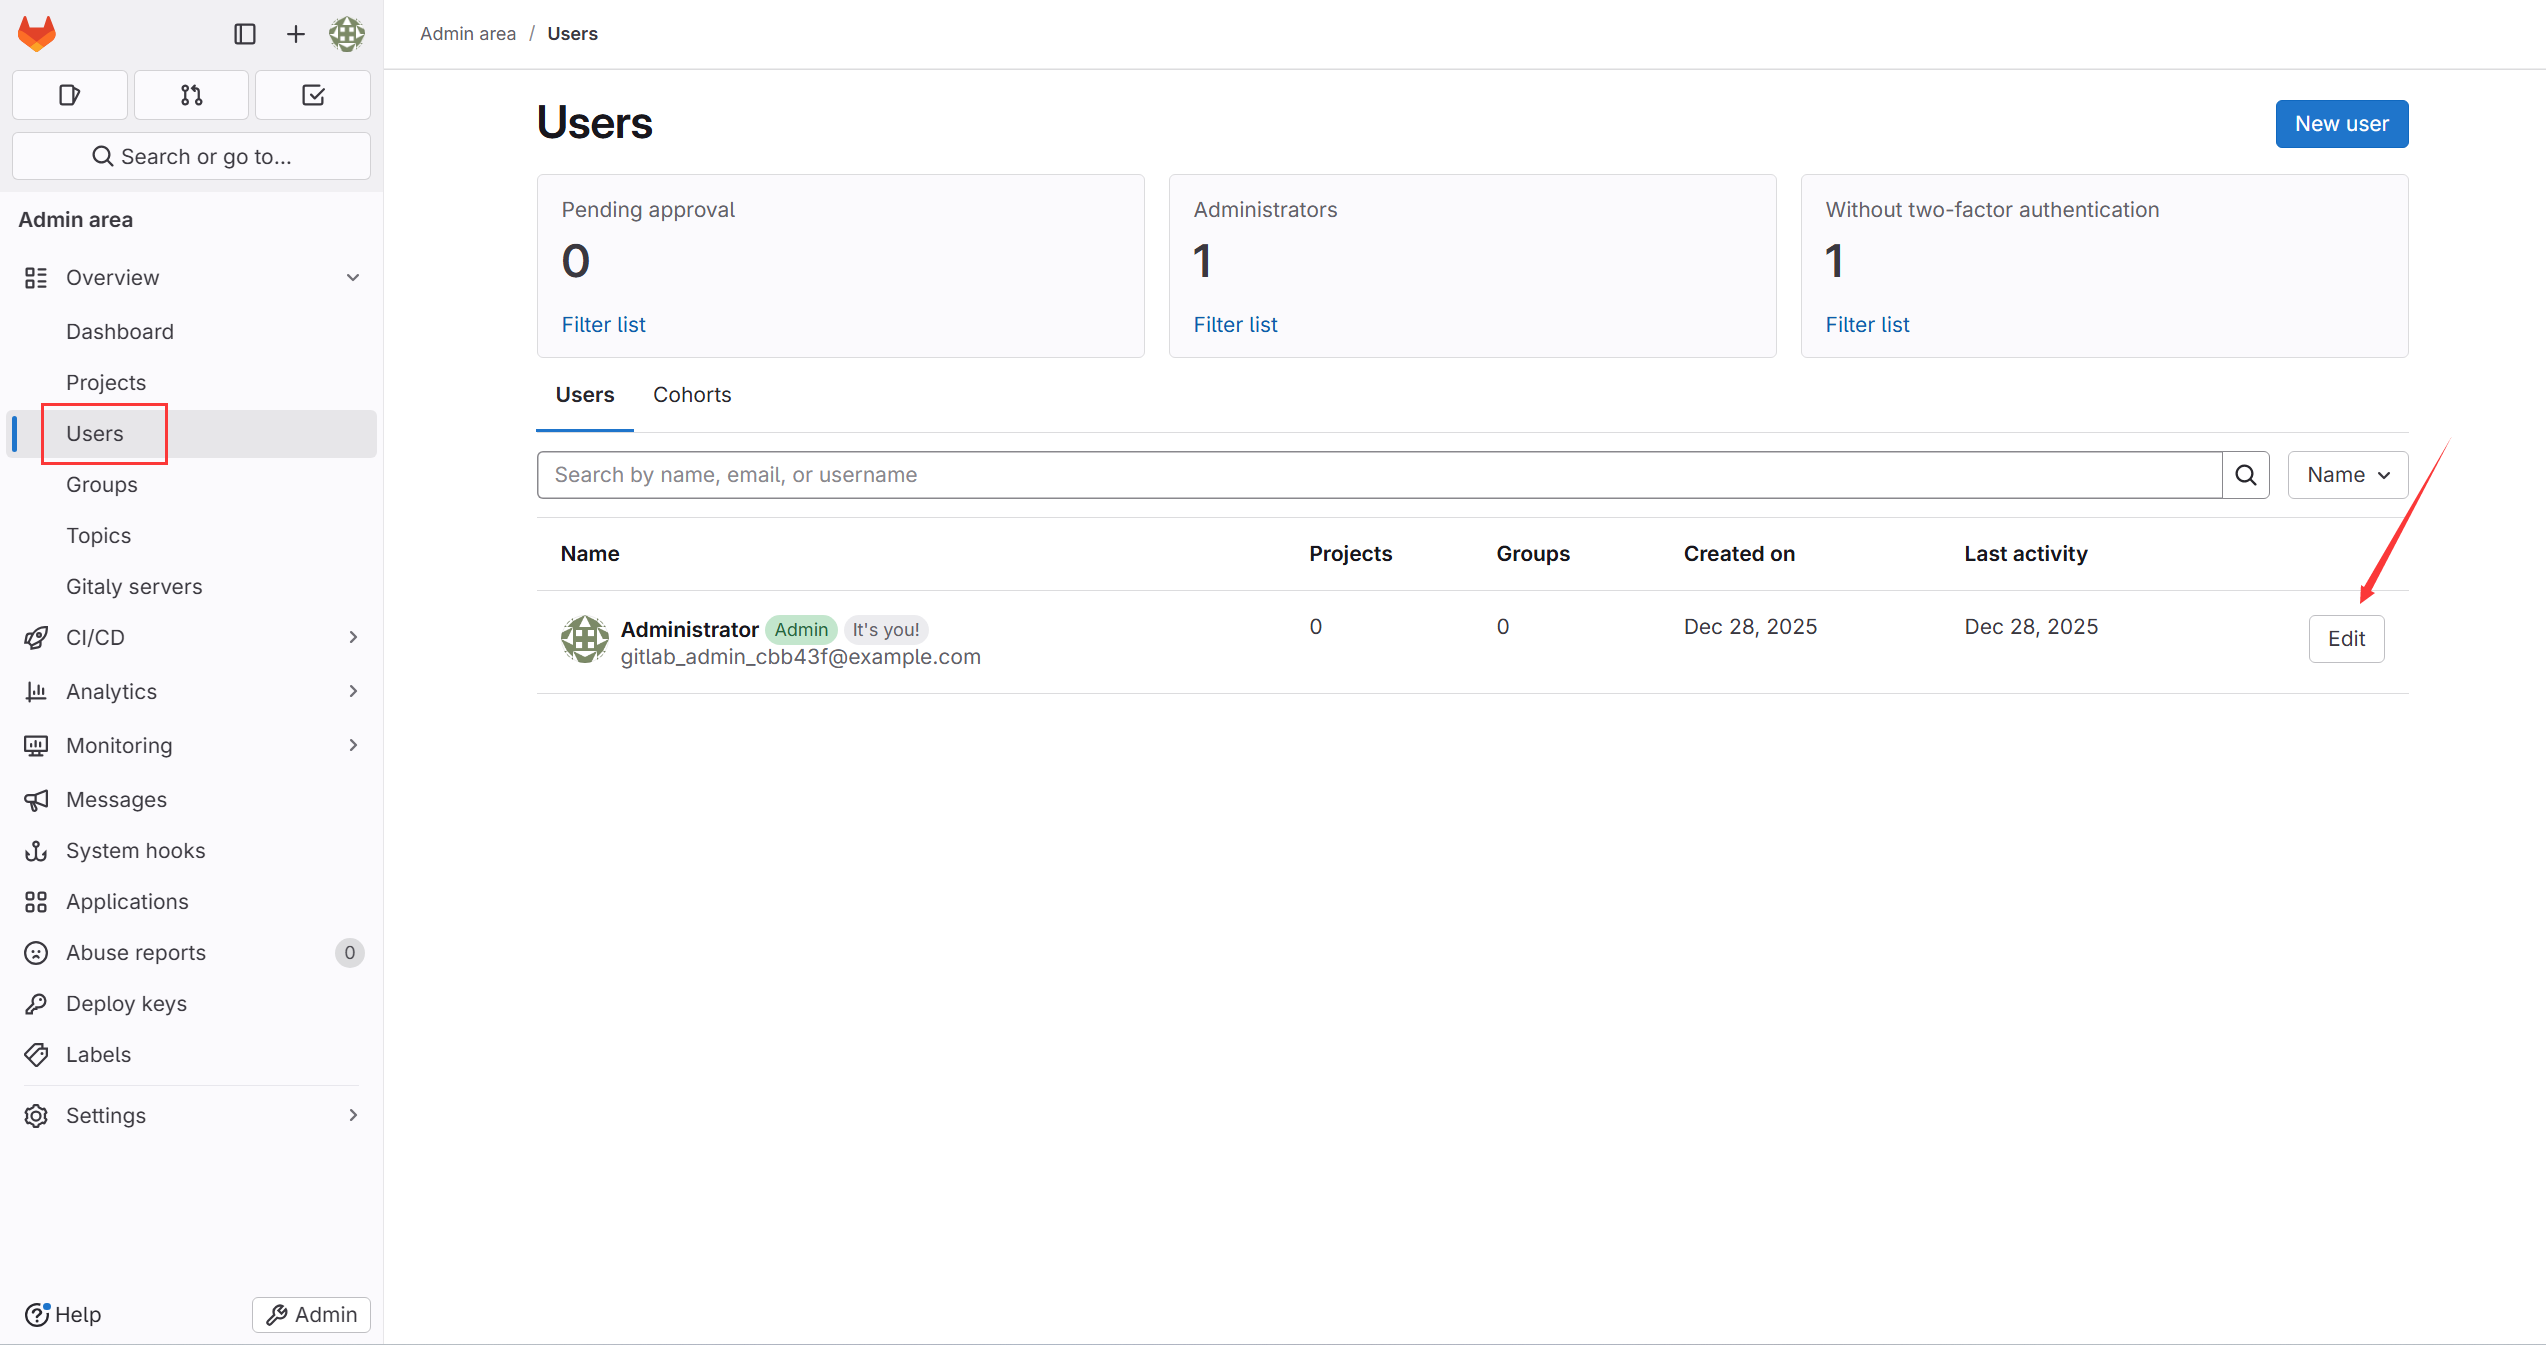2546x1345 pixels.
Task: Expand the Settings section
Action: point(352,1115)
